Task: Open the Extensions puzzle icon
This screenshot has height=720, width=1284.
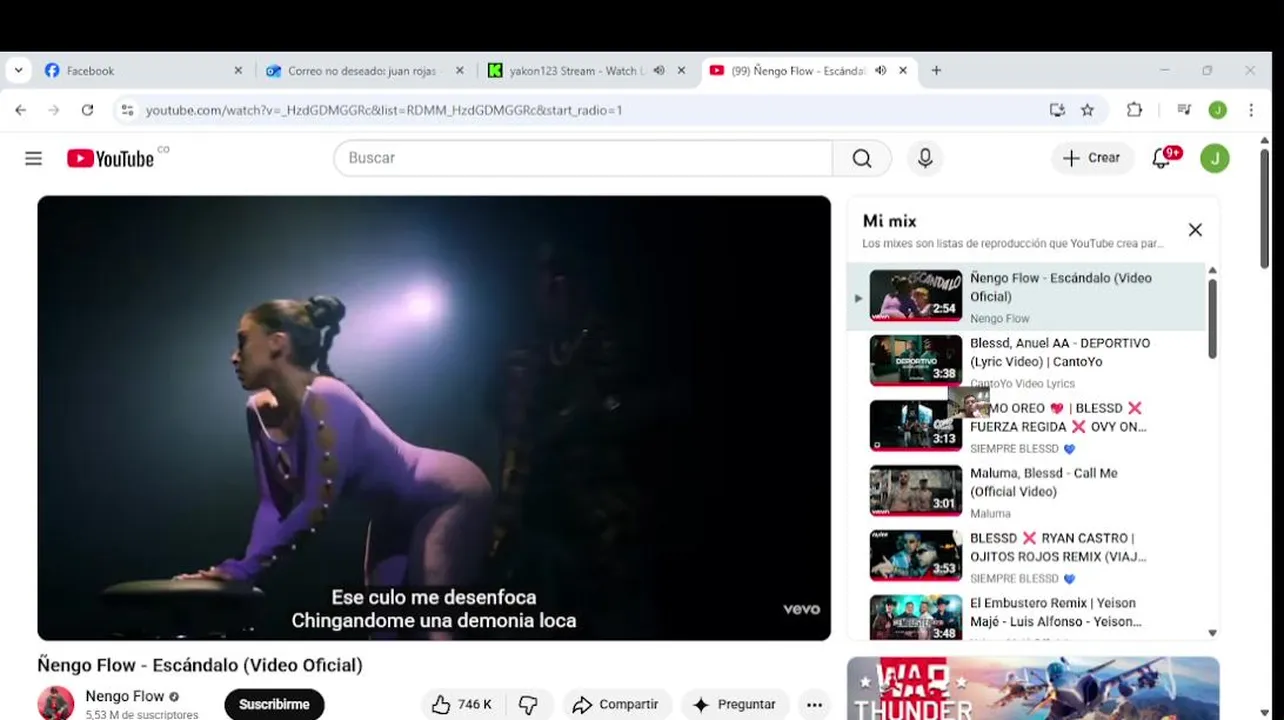Action: [x=1134, y=110]
